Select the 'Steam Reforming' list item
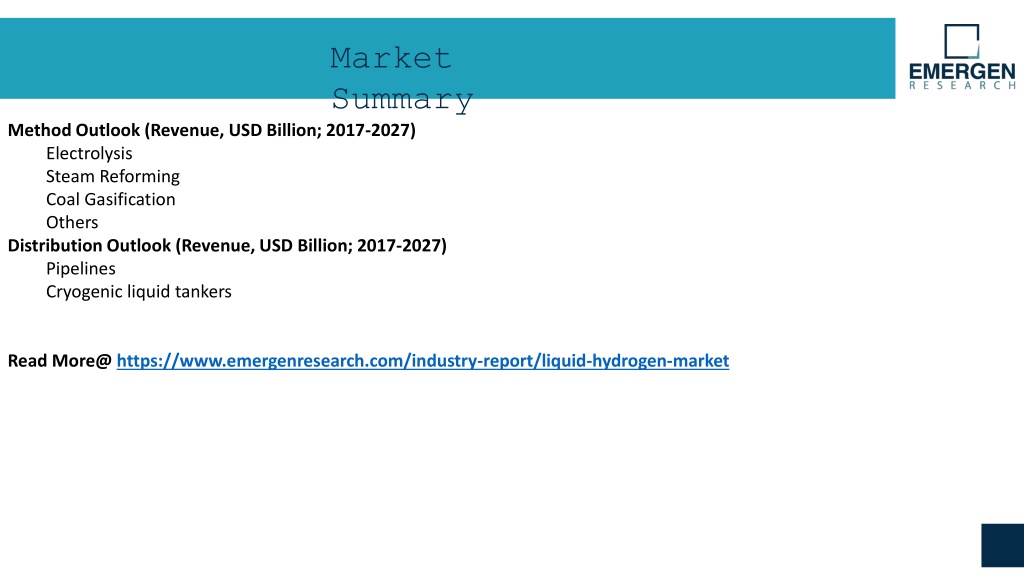1024x576 pixels. click(x=112, y=176)
